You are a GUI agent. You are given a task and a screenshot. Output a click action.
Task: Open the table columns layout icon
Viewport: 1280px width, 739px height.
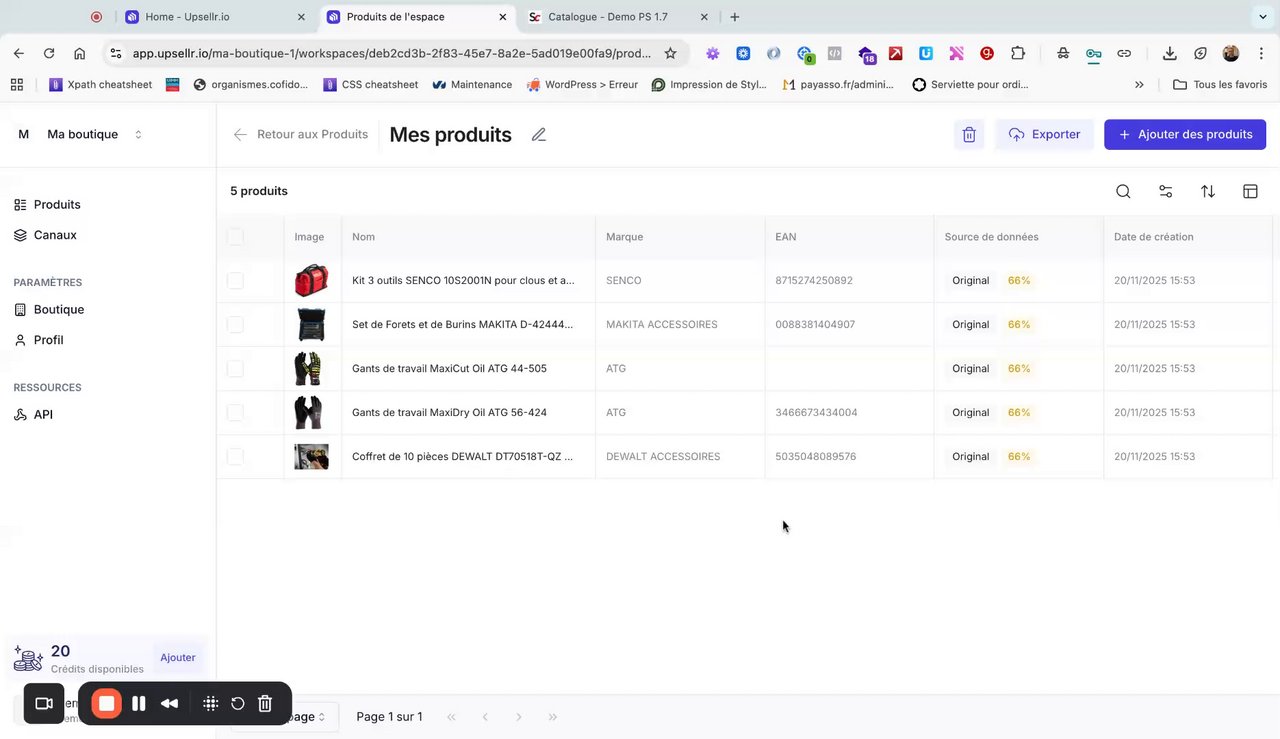(x=1250, y=191)
